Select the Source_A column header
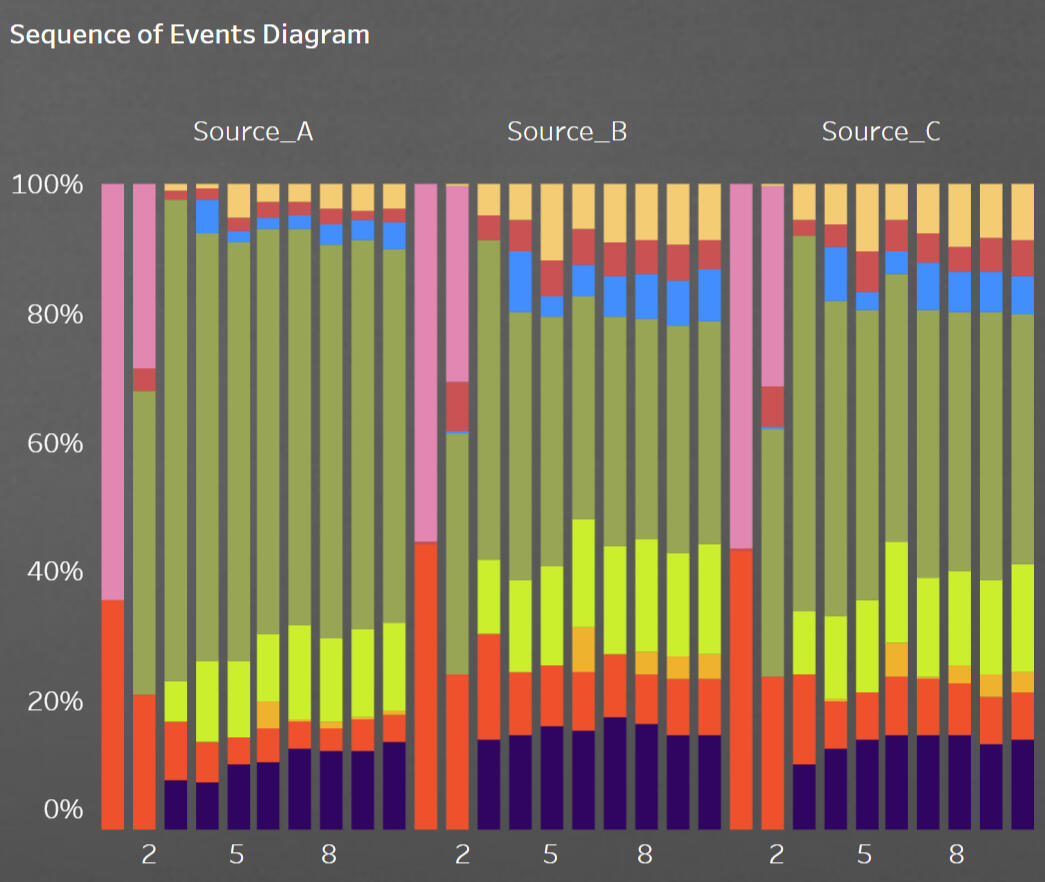 click(x=253, y=132)
